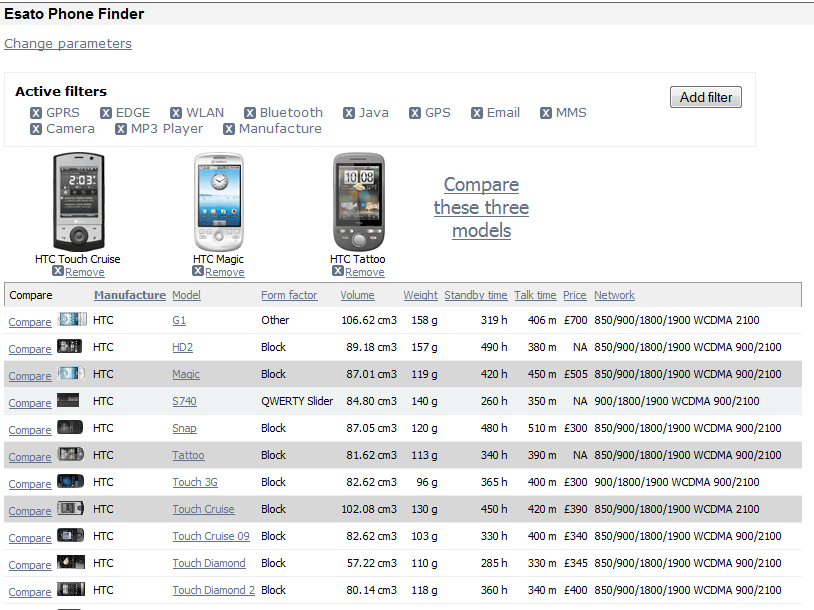
Task: Open the S740 model link
Action: (184, 401)
